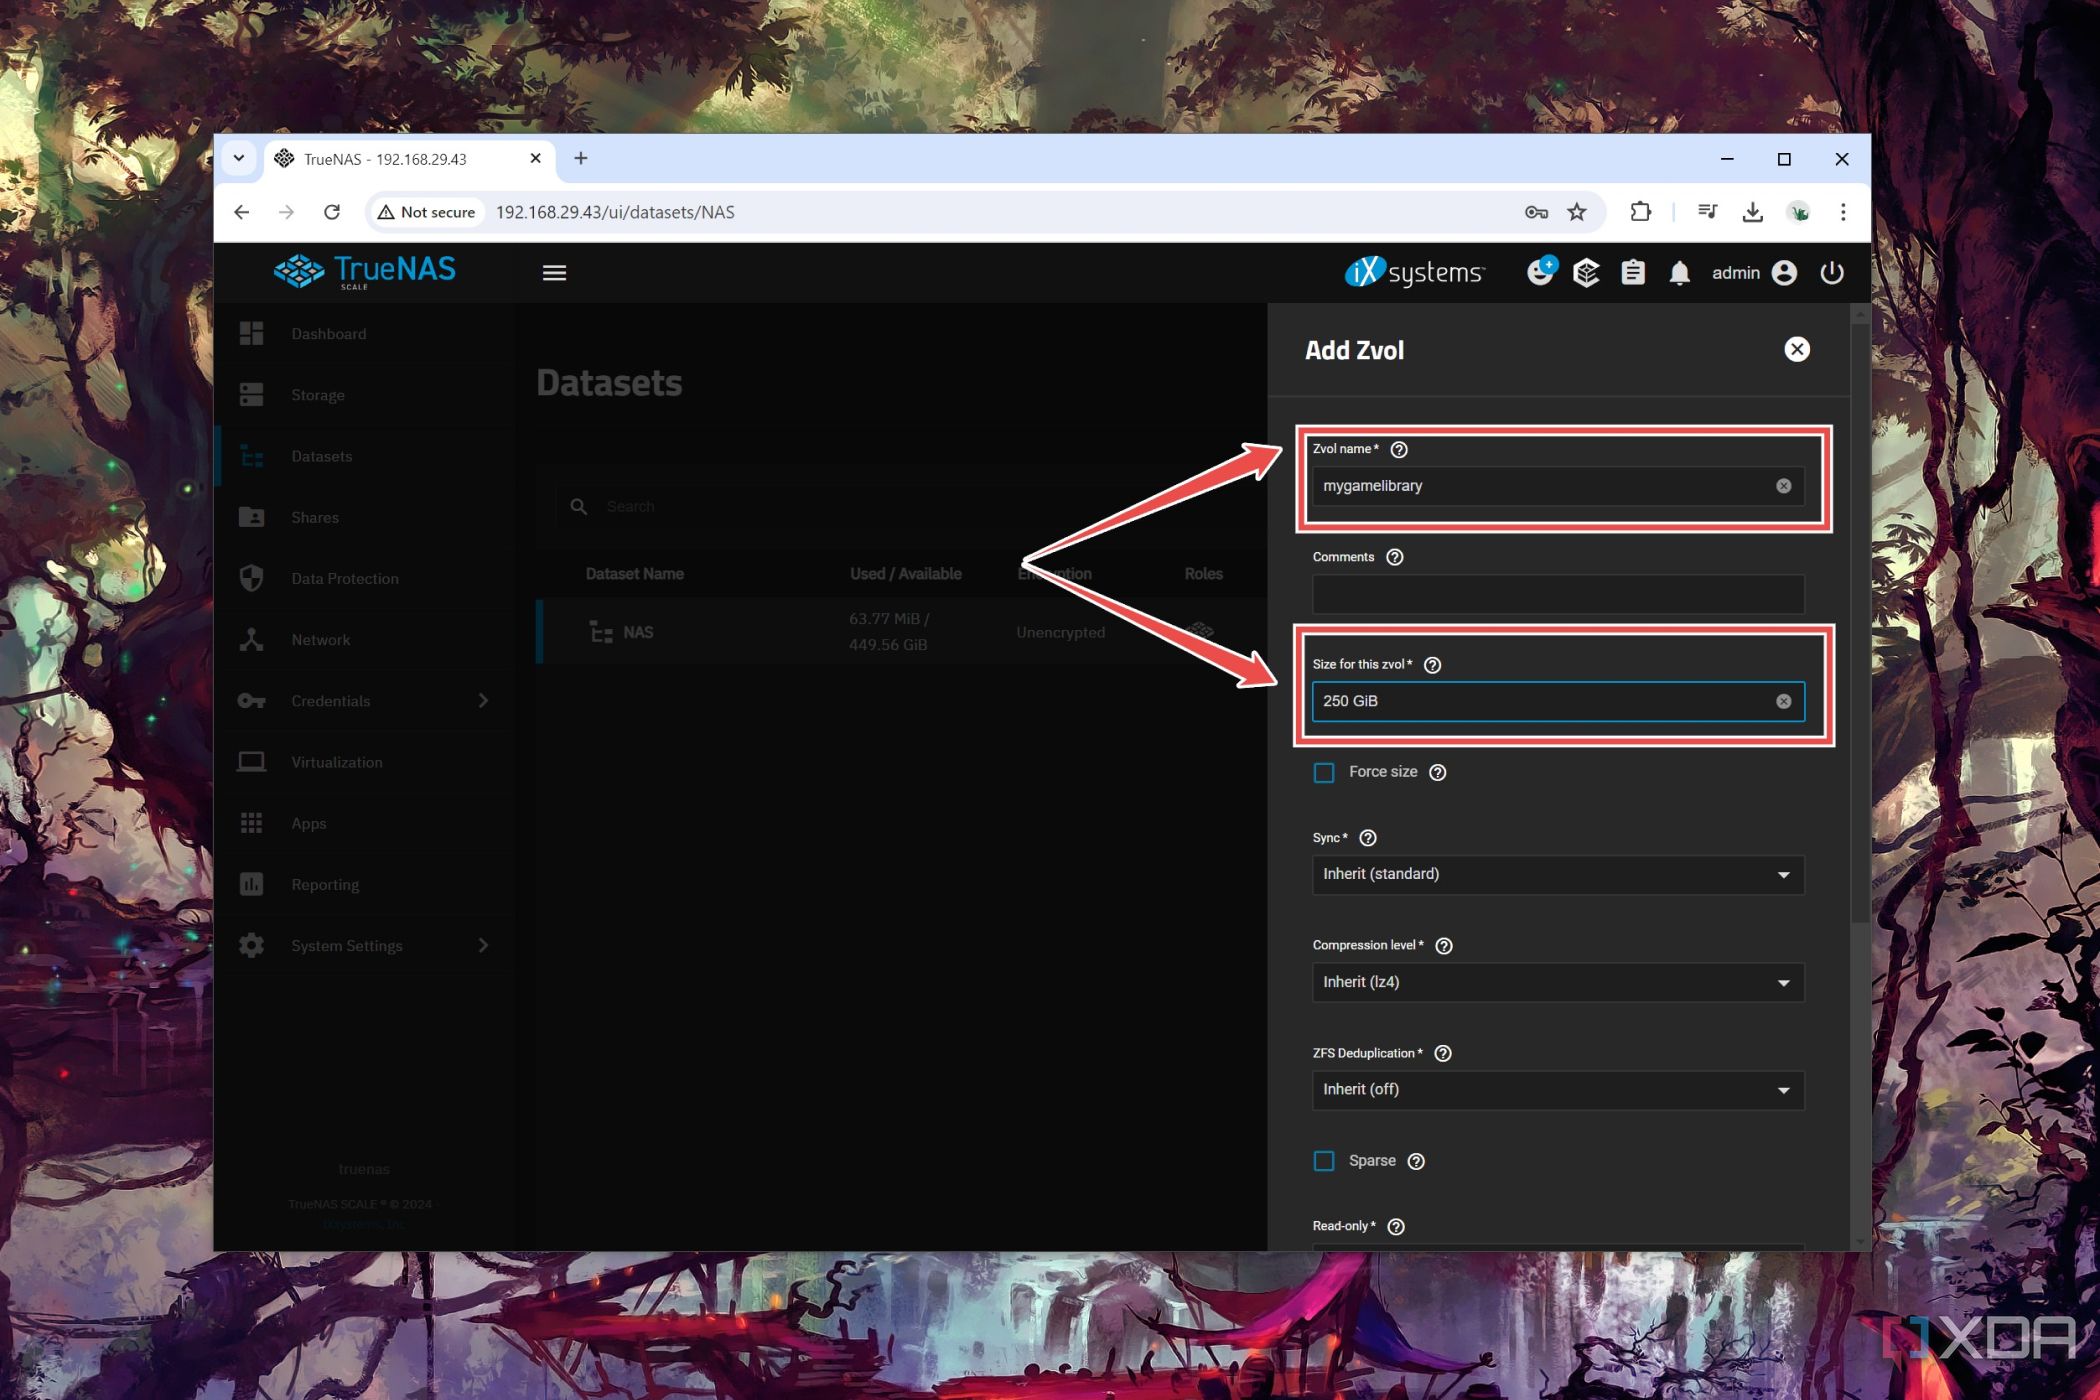Open the Data Protection sidebar icon
Viewport: 2100px width, 1400px height.
(x=255, y=578)
